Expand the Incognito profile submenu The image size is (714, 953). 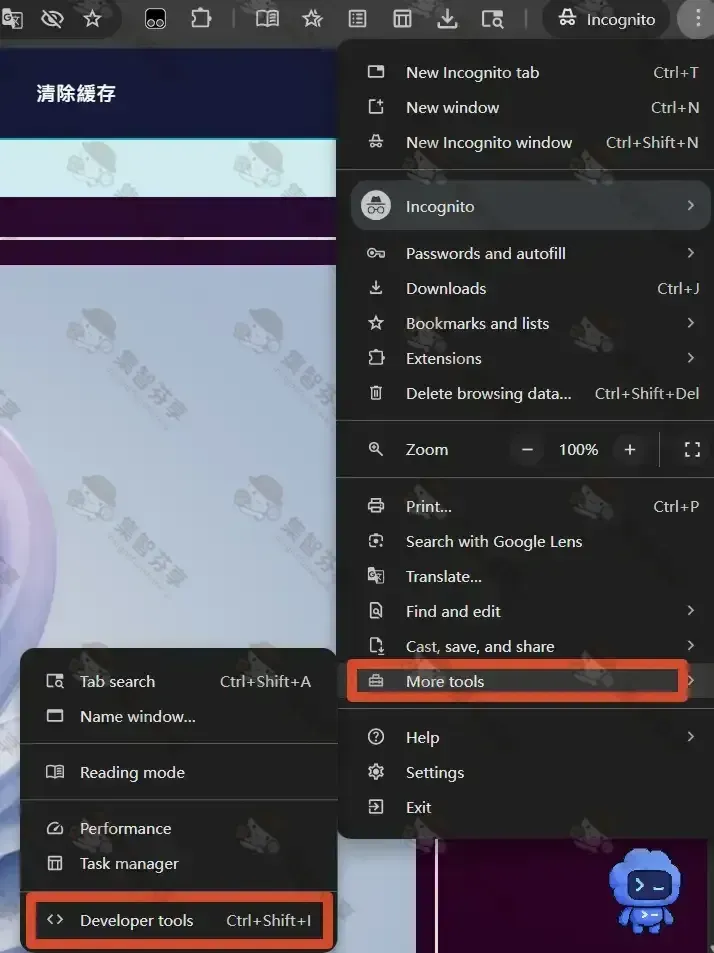pyautogui.click(x=530, y=206)
